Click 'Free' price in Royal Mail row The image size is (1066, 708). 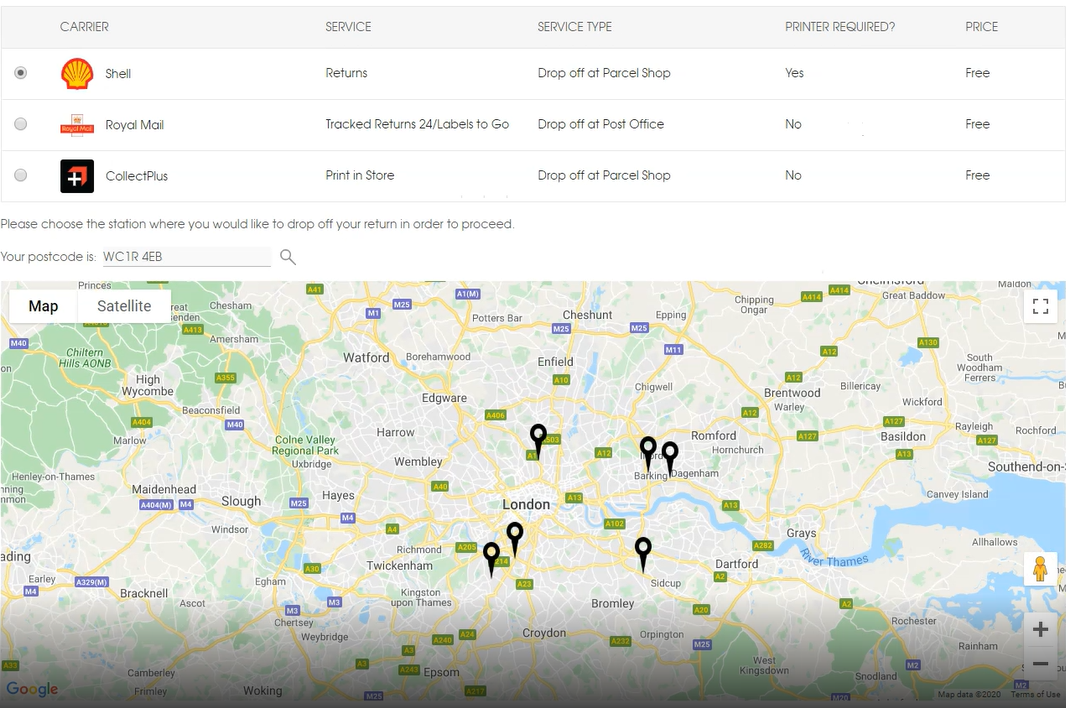point(977,124)
